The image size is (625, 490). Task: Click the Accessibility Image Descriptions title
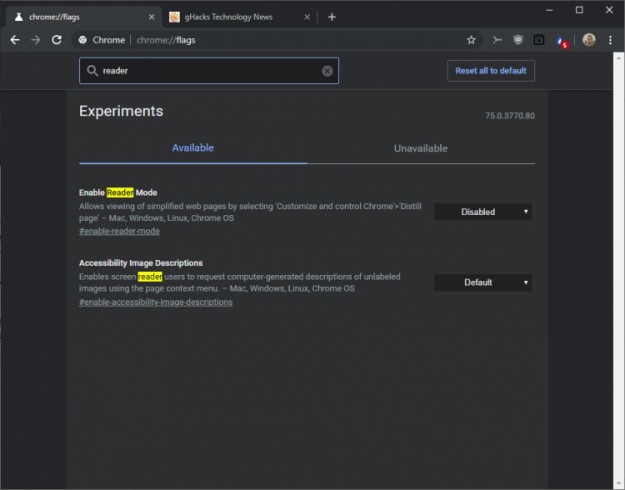141,263
